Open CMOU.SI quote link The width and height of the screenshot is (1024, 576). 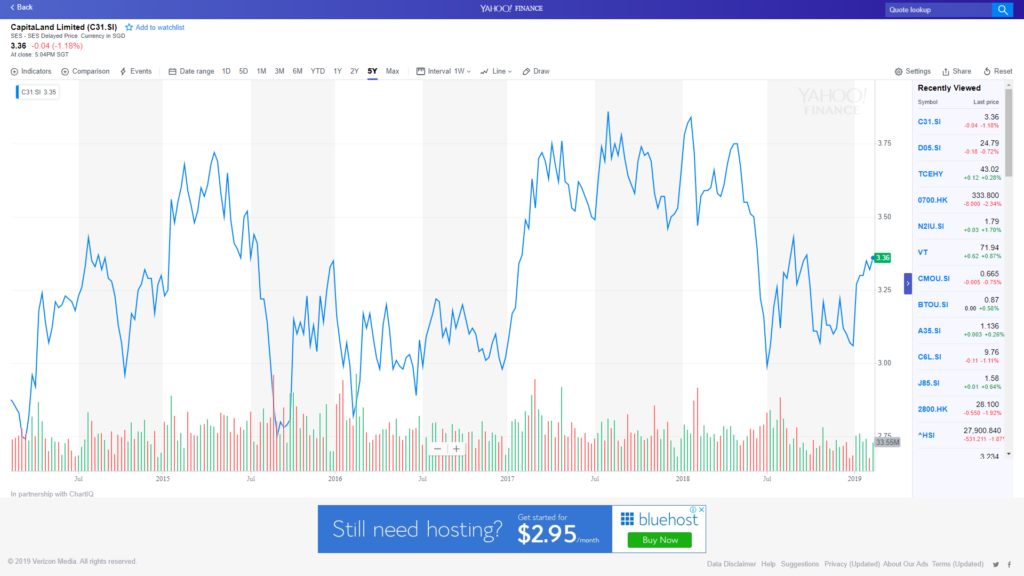pyautogui.click(x=933, y=278)
